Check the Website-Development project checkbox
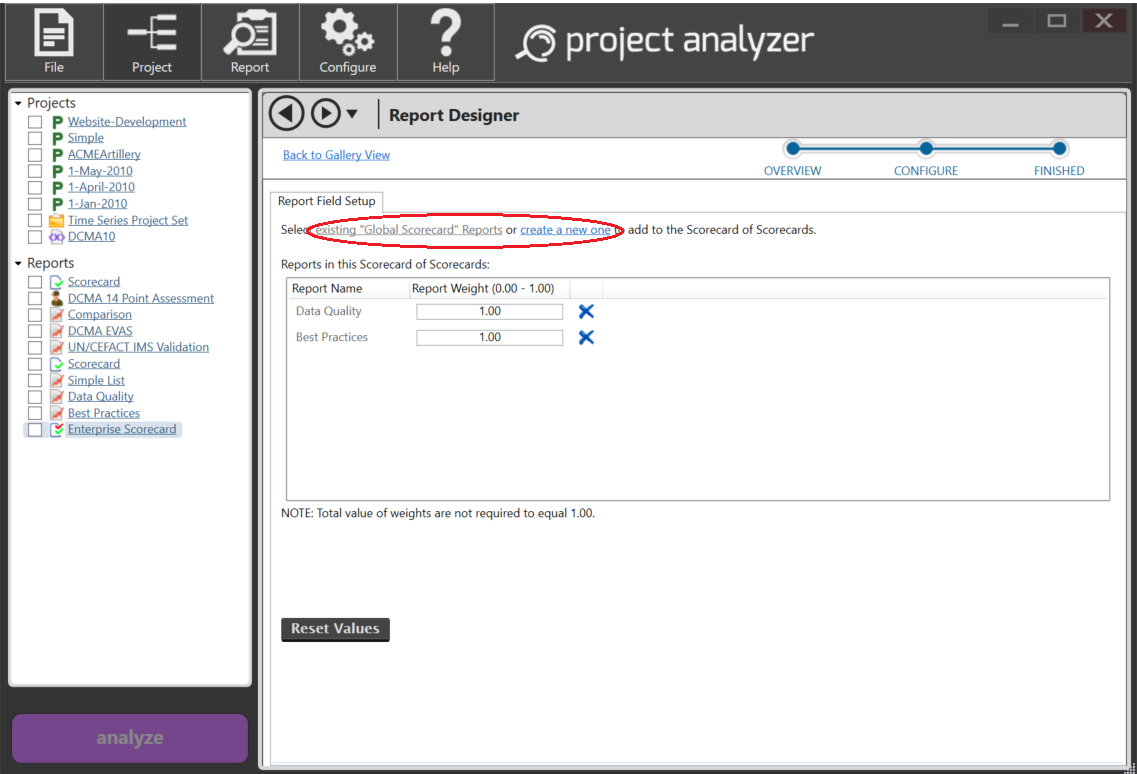The image size is (1137, 774). [35, 122]
